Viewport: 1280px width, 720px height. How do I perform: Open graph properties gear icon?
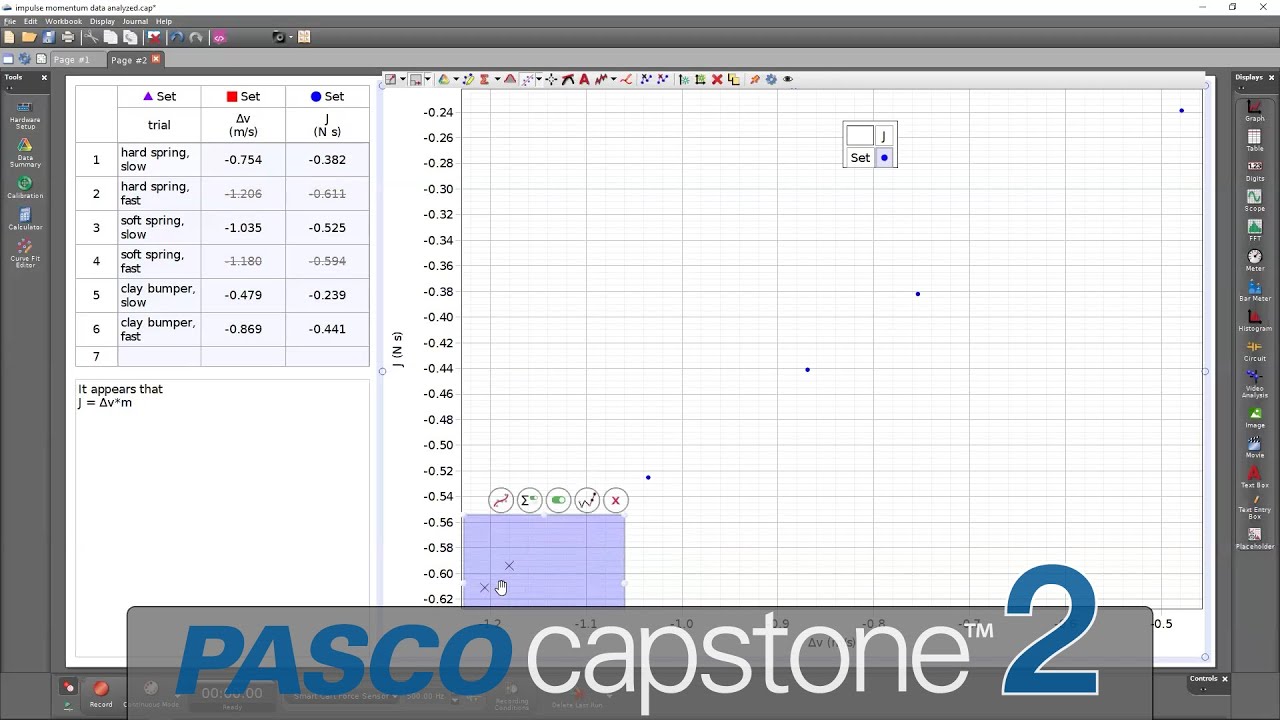(771, 79)
